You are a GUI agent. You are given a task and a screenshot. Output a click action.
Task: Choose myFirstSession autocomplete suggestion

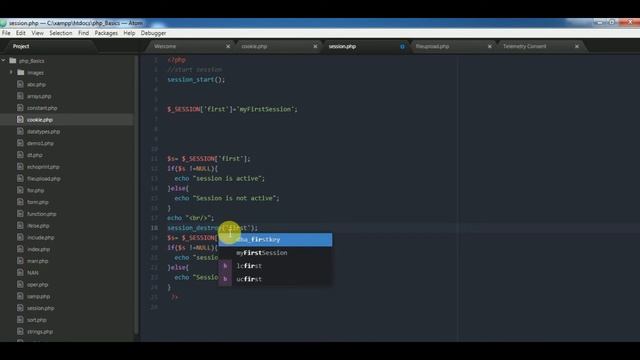pyautogui.click(x=276, y=253)
